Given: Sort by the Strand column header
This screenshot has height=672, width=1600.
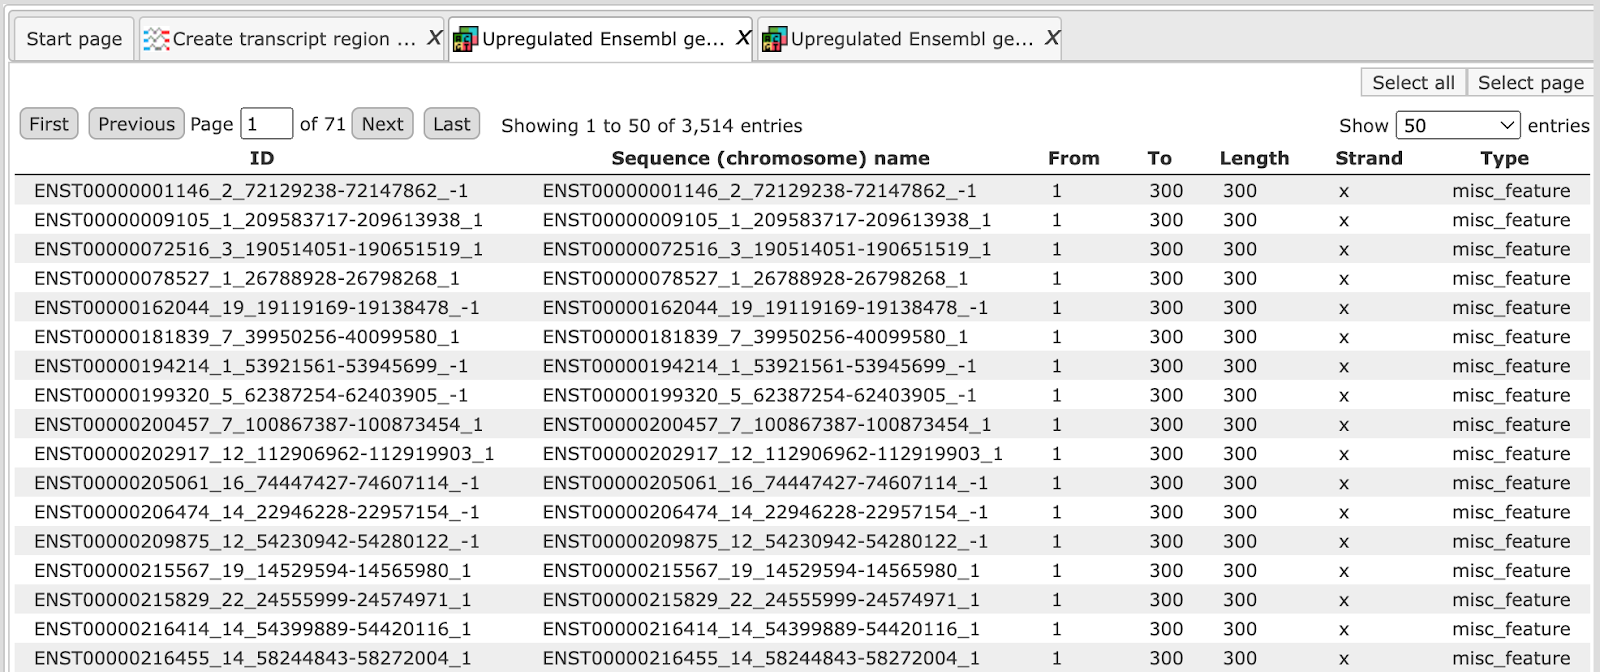Looking at the screenshot, I should pos(1369,158).
